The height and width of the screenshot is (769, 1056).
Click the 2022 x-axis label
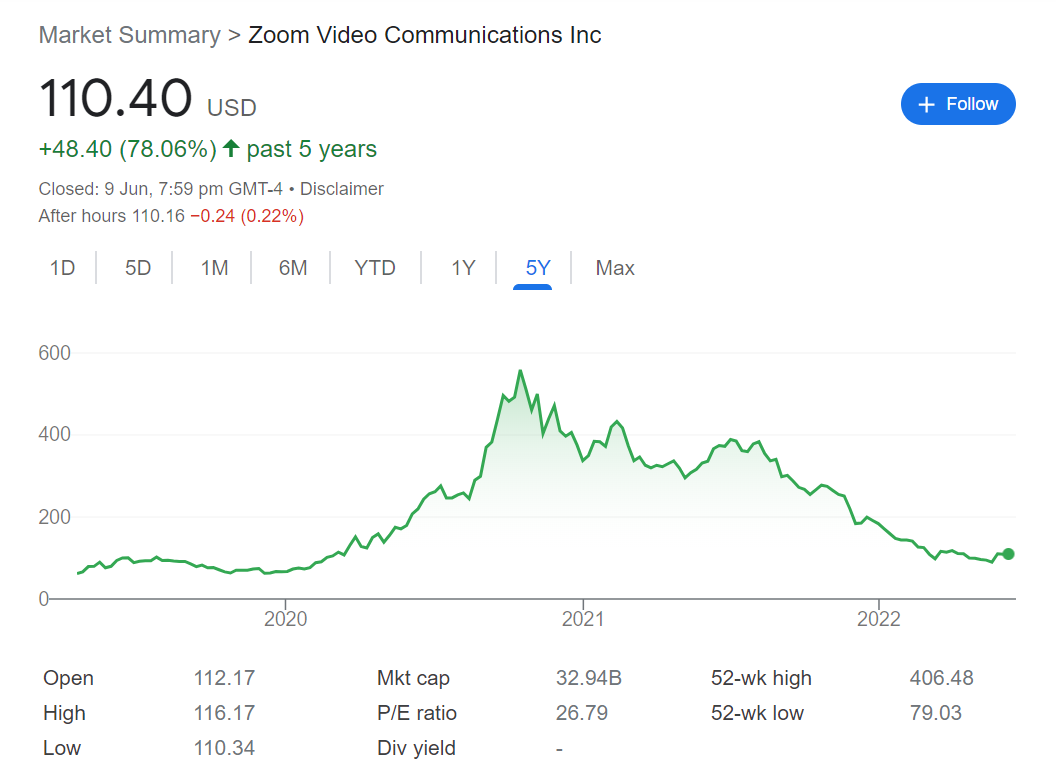pyautogui.click(x=878, y=620)
